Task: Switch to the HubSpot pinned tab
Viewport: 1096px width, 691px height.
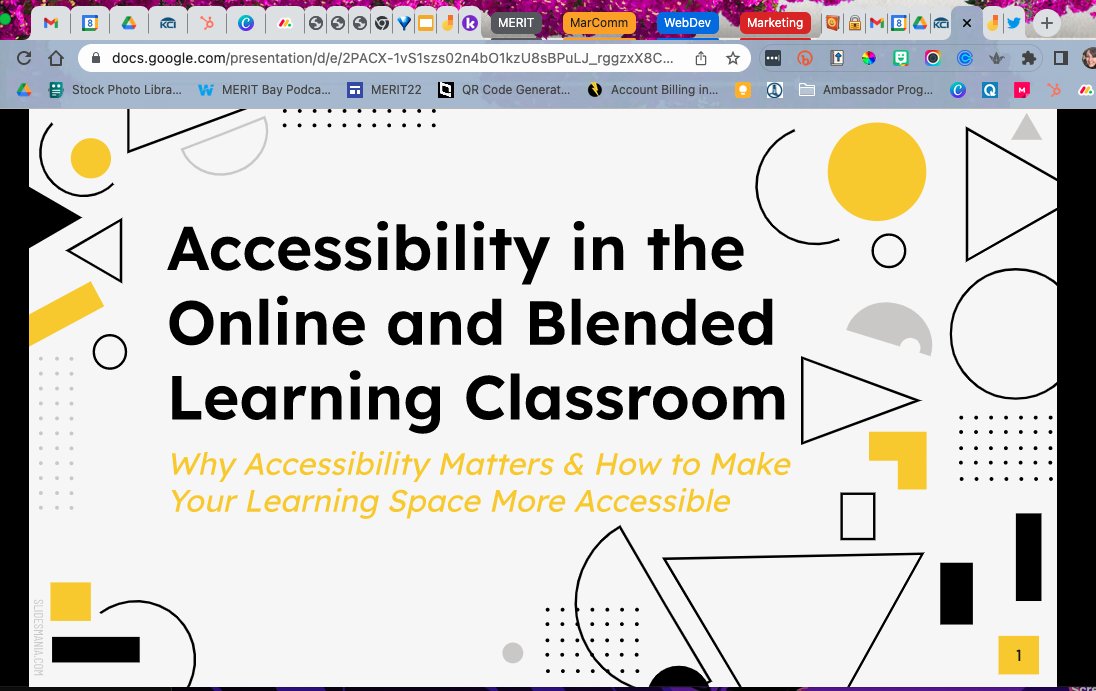Action: tap(206, 23)
